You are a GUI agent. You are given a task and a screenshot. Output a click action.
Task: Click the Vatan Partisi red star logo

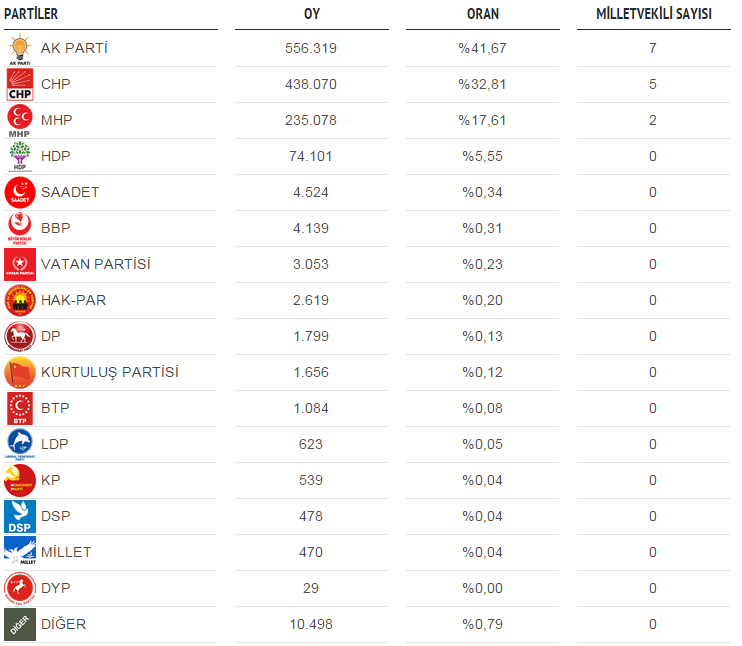tap(20, 265)
